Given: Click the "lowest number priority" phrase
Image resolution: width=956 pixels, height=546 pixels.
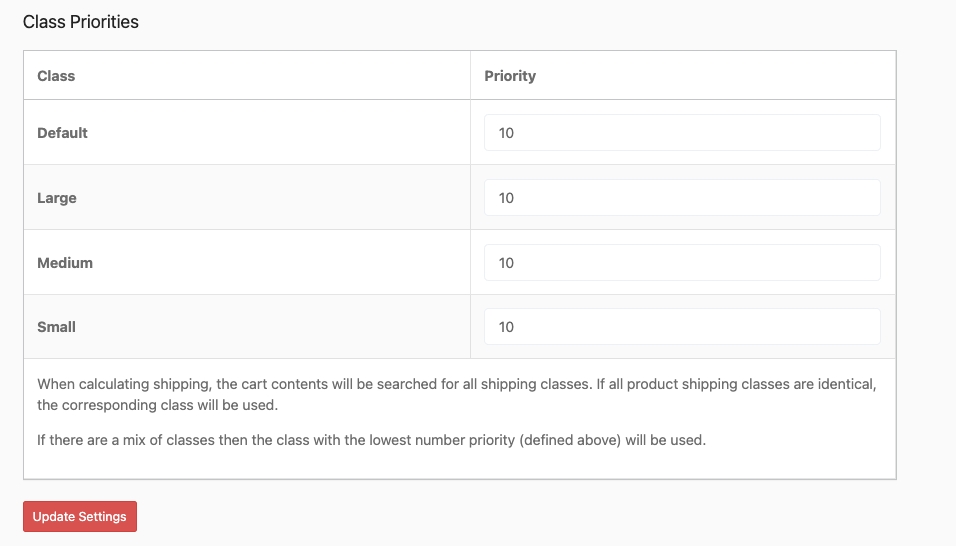Looking at the screenshot, I should pyautogui.click(x=441, y=440).
